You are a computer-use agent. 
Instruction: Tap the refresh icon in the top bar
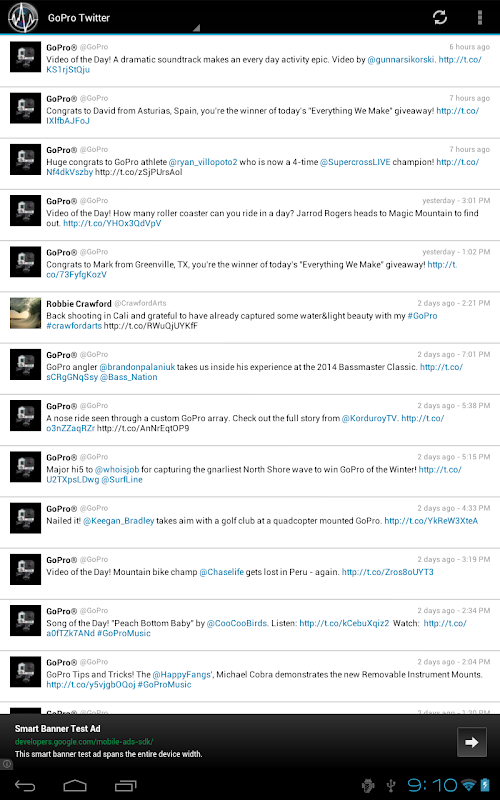pos(440,17)
